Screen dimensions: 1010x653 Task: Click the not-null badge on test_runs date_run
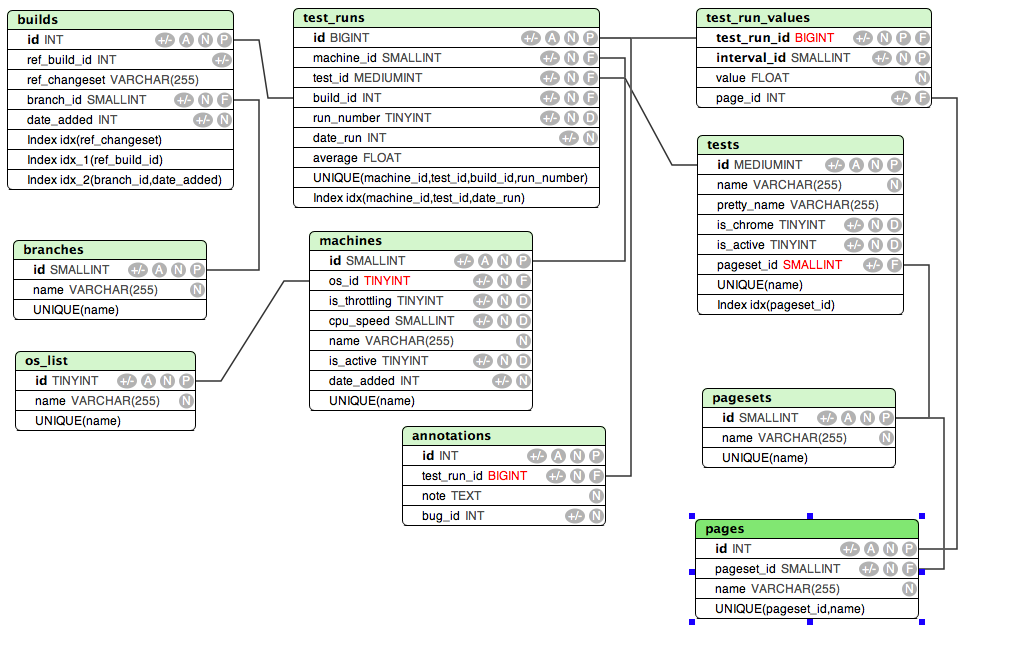[x=590, y=138]
